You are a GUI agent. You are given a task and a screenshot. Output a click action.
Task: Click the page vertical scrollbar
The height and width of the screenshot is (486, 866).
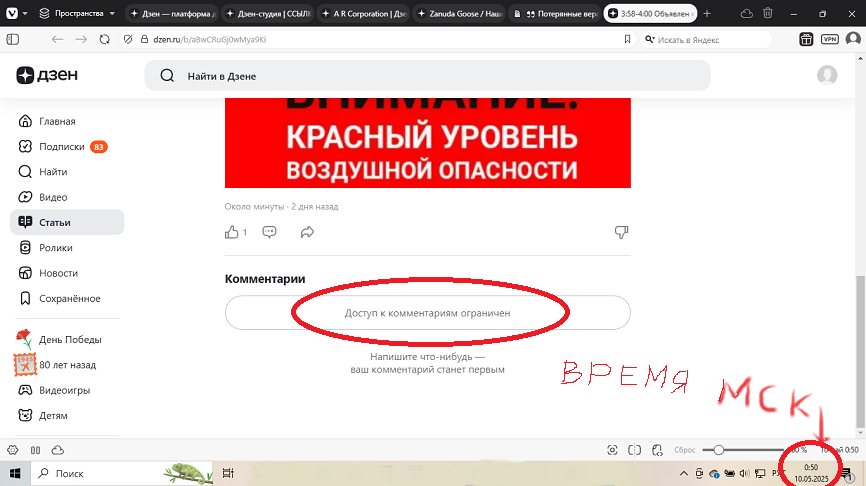860,353
